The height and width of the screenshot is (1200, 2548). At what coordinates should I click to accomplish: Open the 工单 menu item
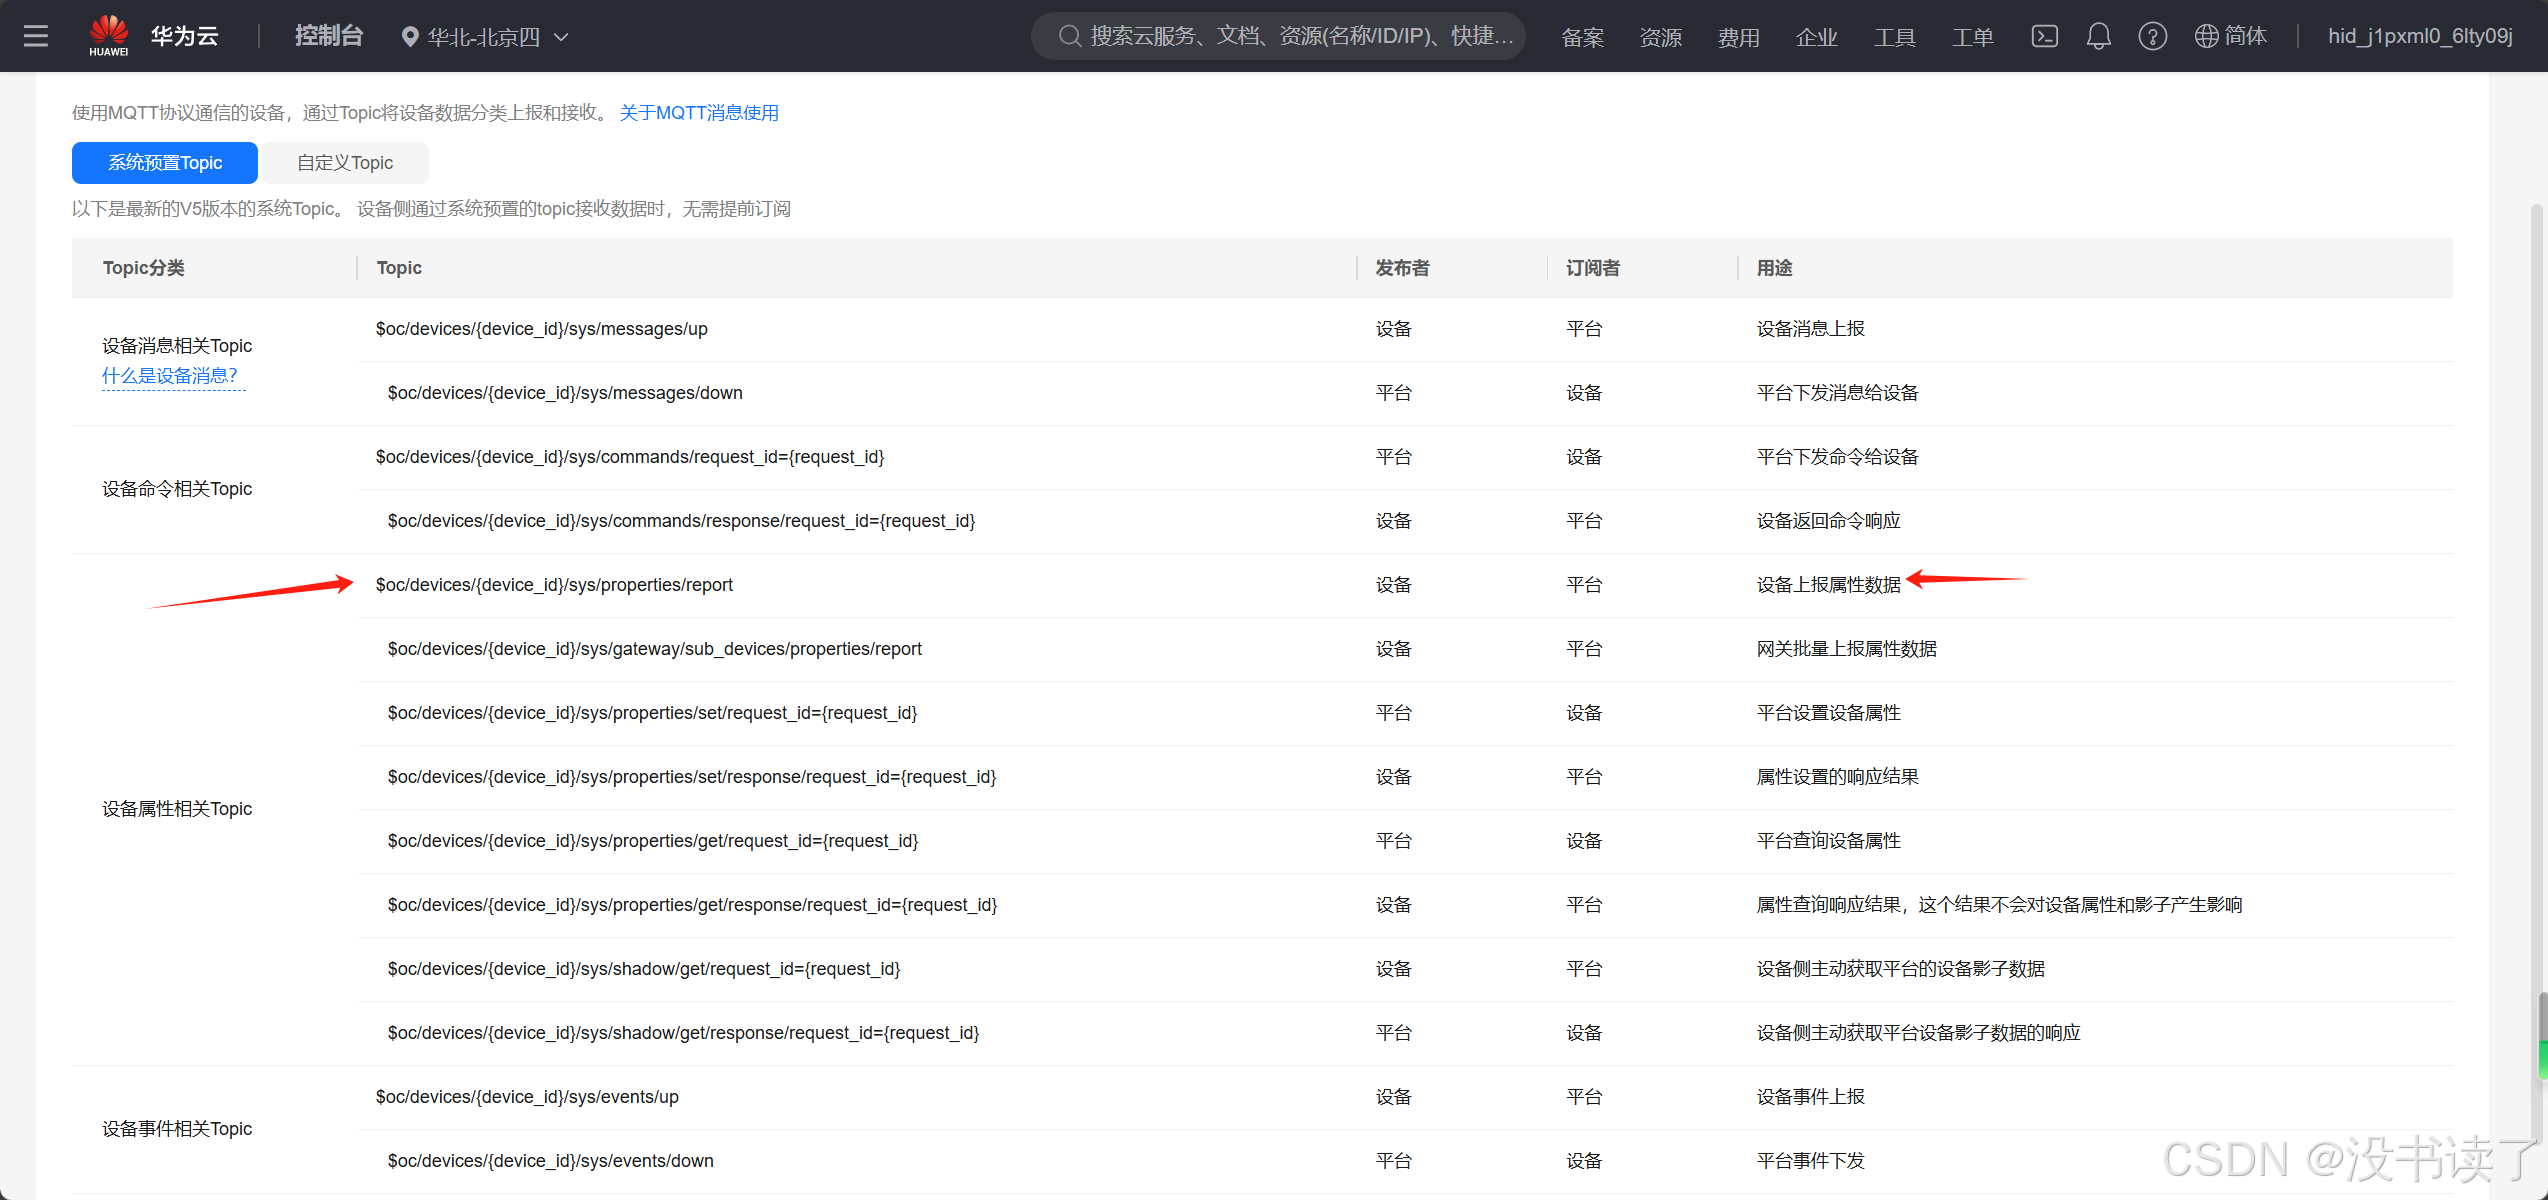click(x=1972, y=37)
